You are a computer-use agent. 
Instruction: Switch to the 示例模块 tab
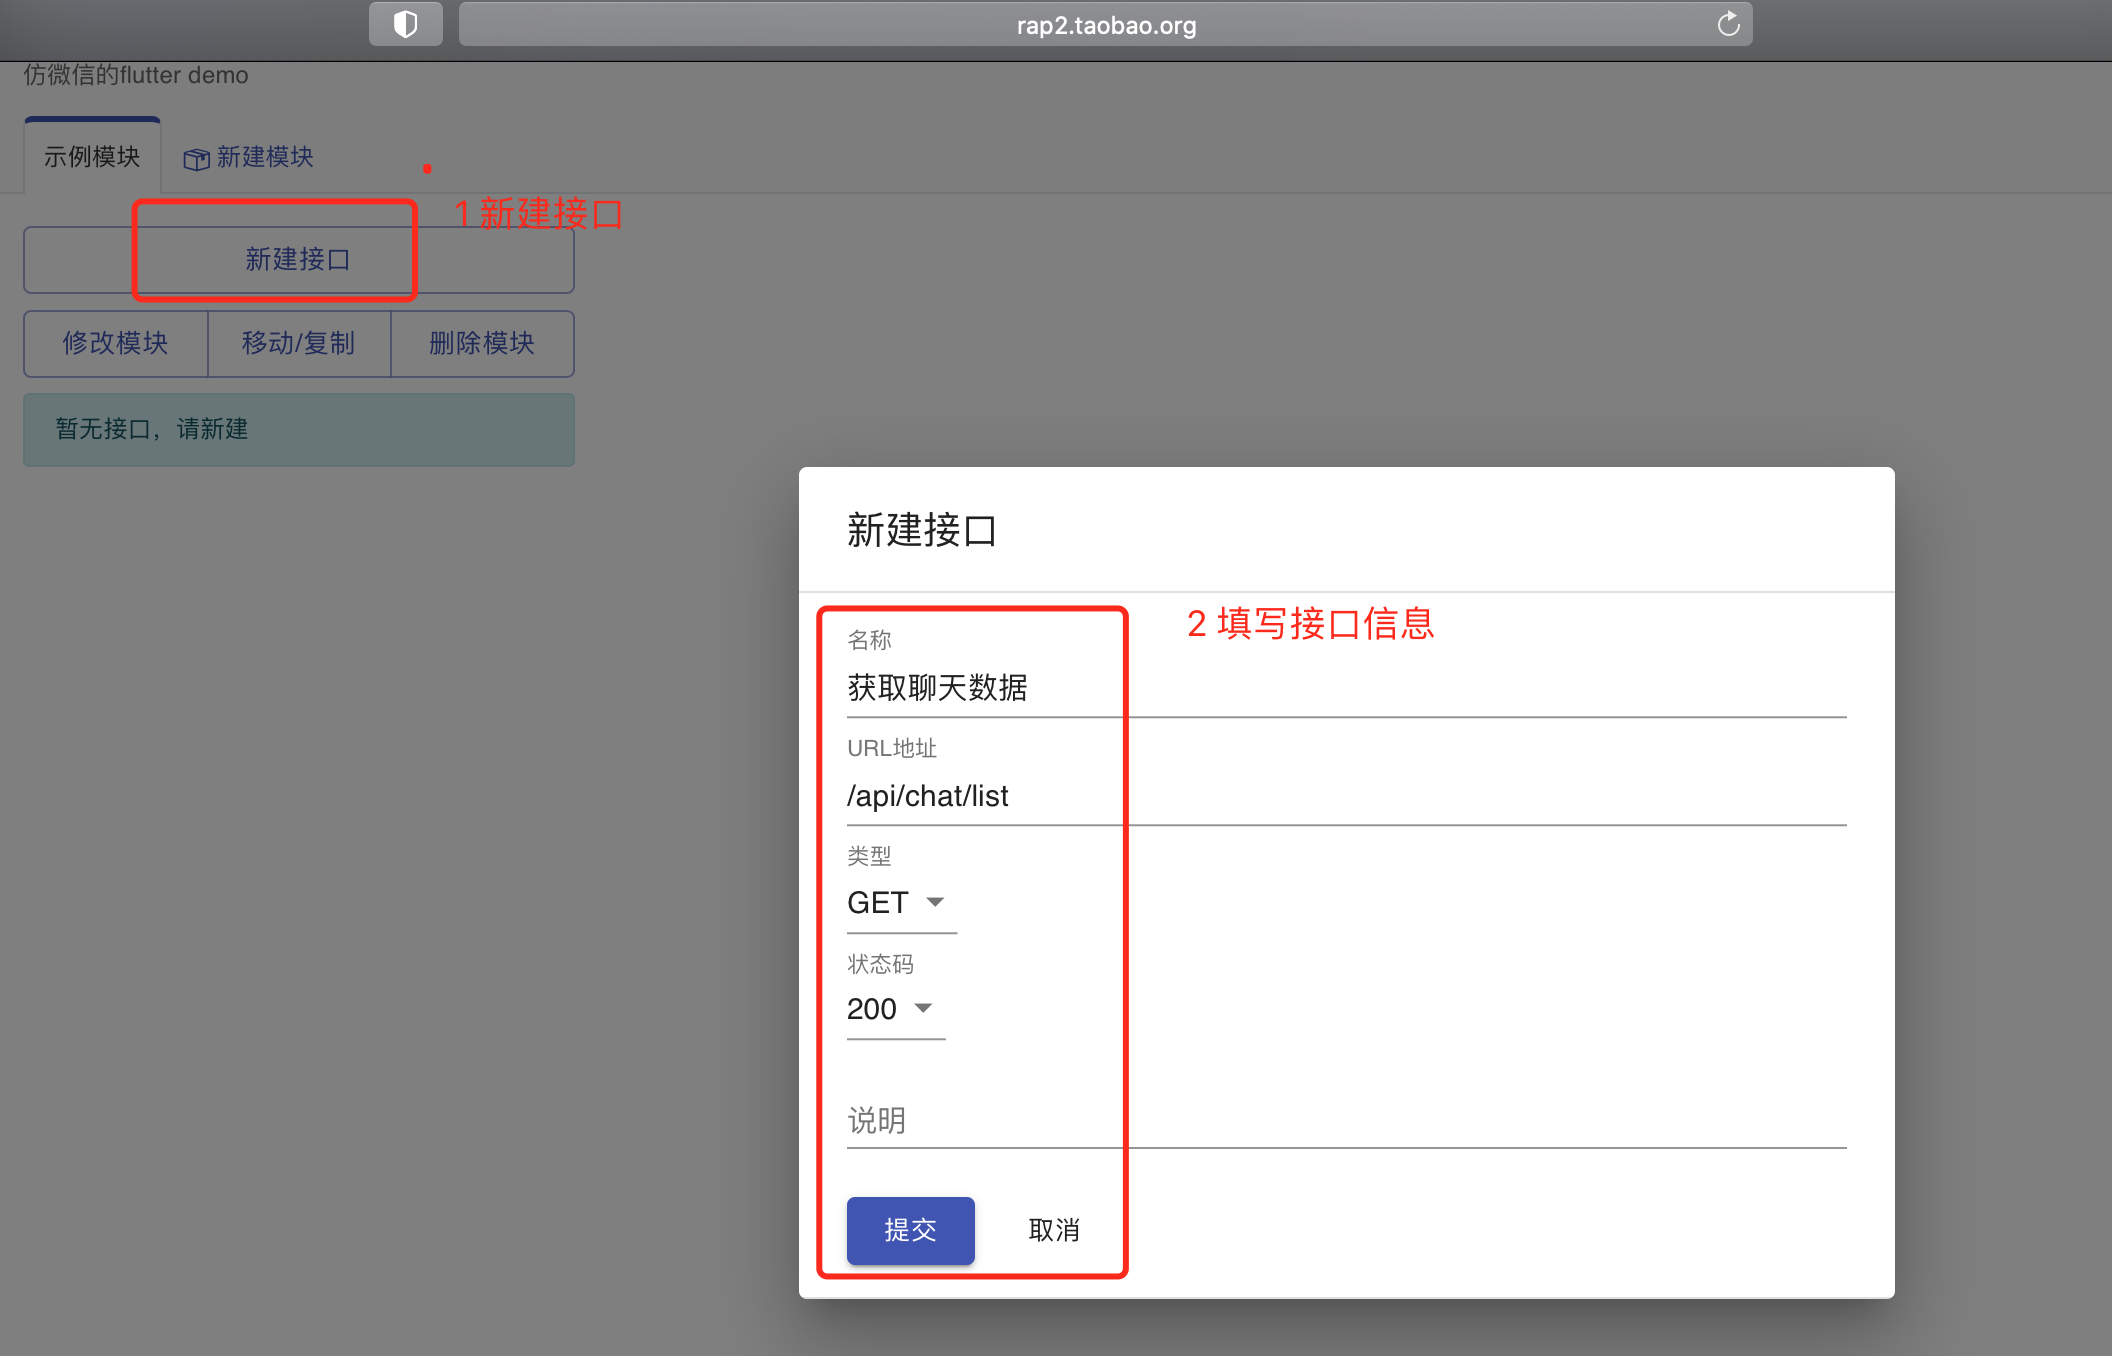pyautogui.click(x=92, y=157)
